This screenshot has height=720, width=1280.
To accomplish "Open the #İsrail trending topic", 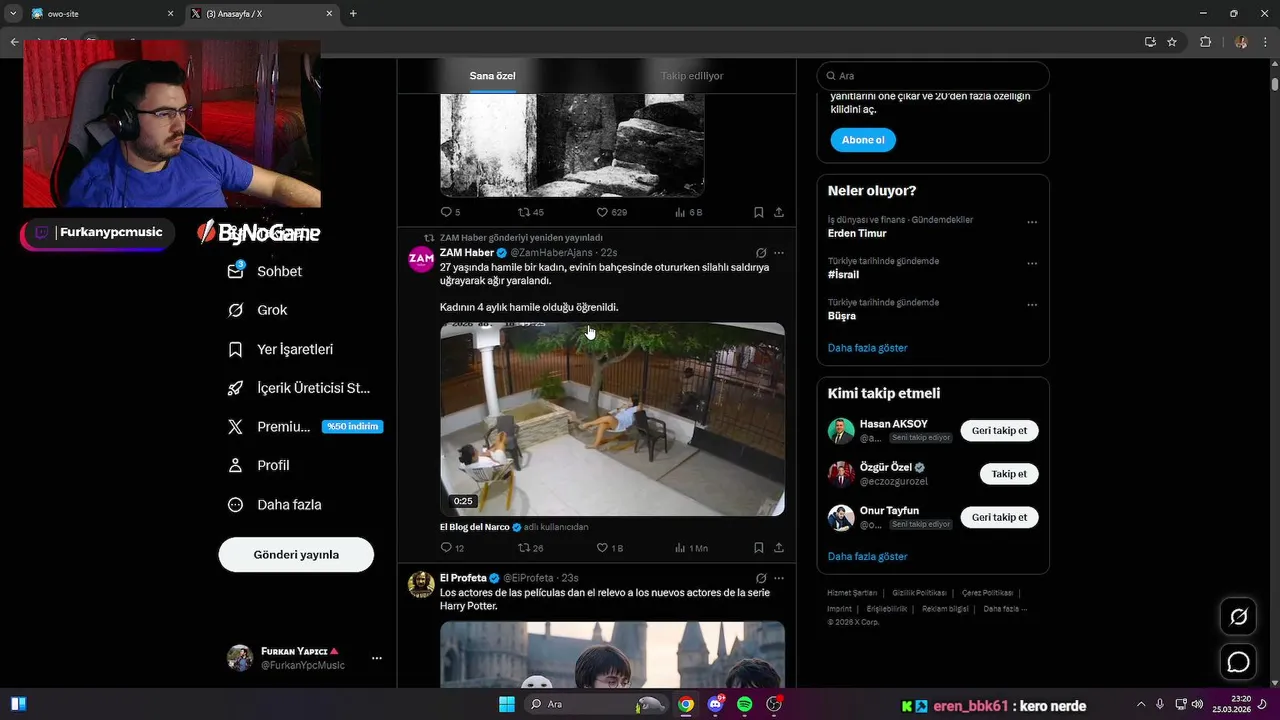I will (x=843, y=274).
